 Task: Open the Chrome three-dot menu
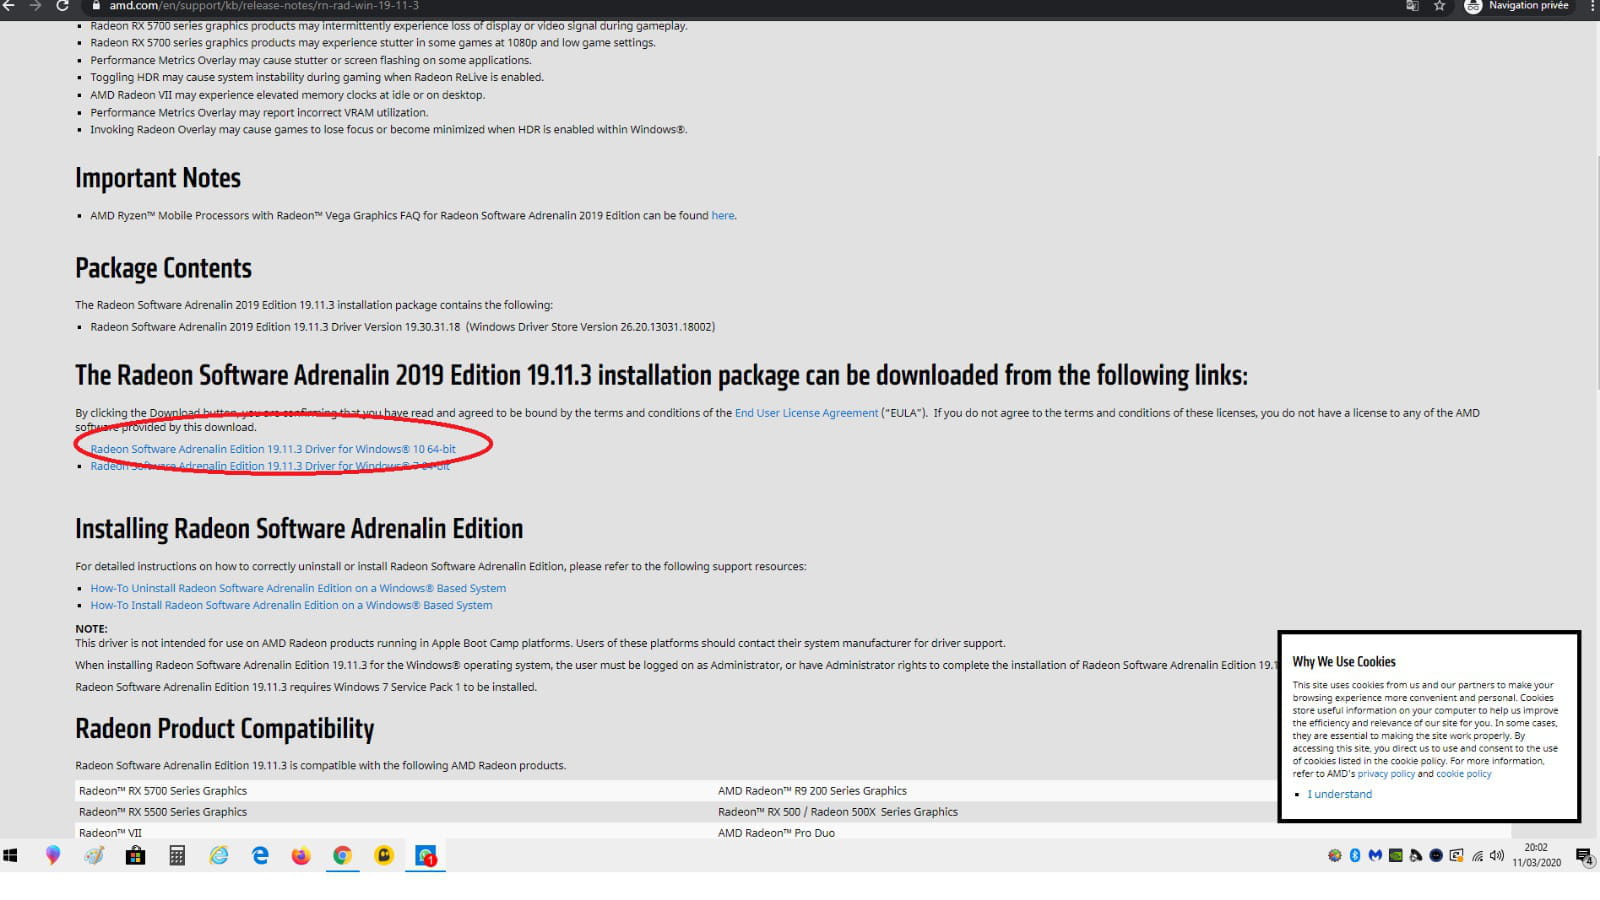pos(1592,6)
